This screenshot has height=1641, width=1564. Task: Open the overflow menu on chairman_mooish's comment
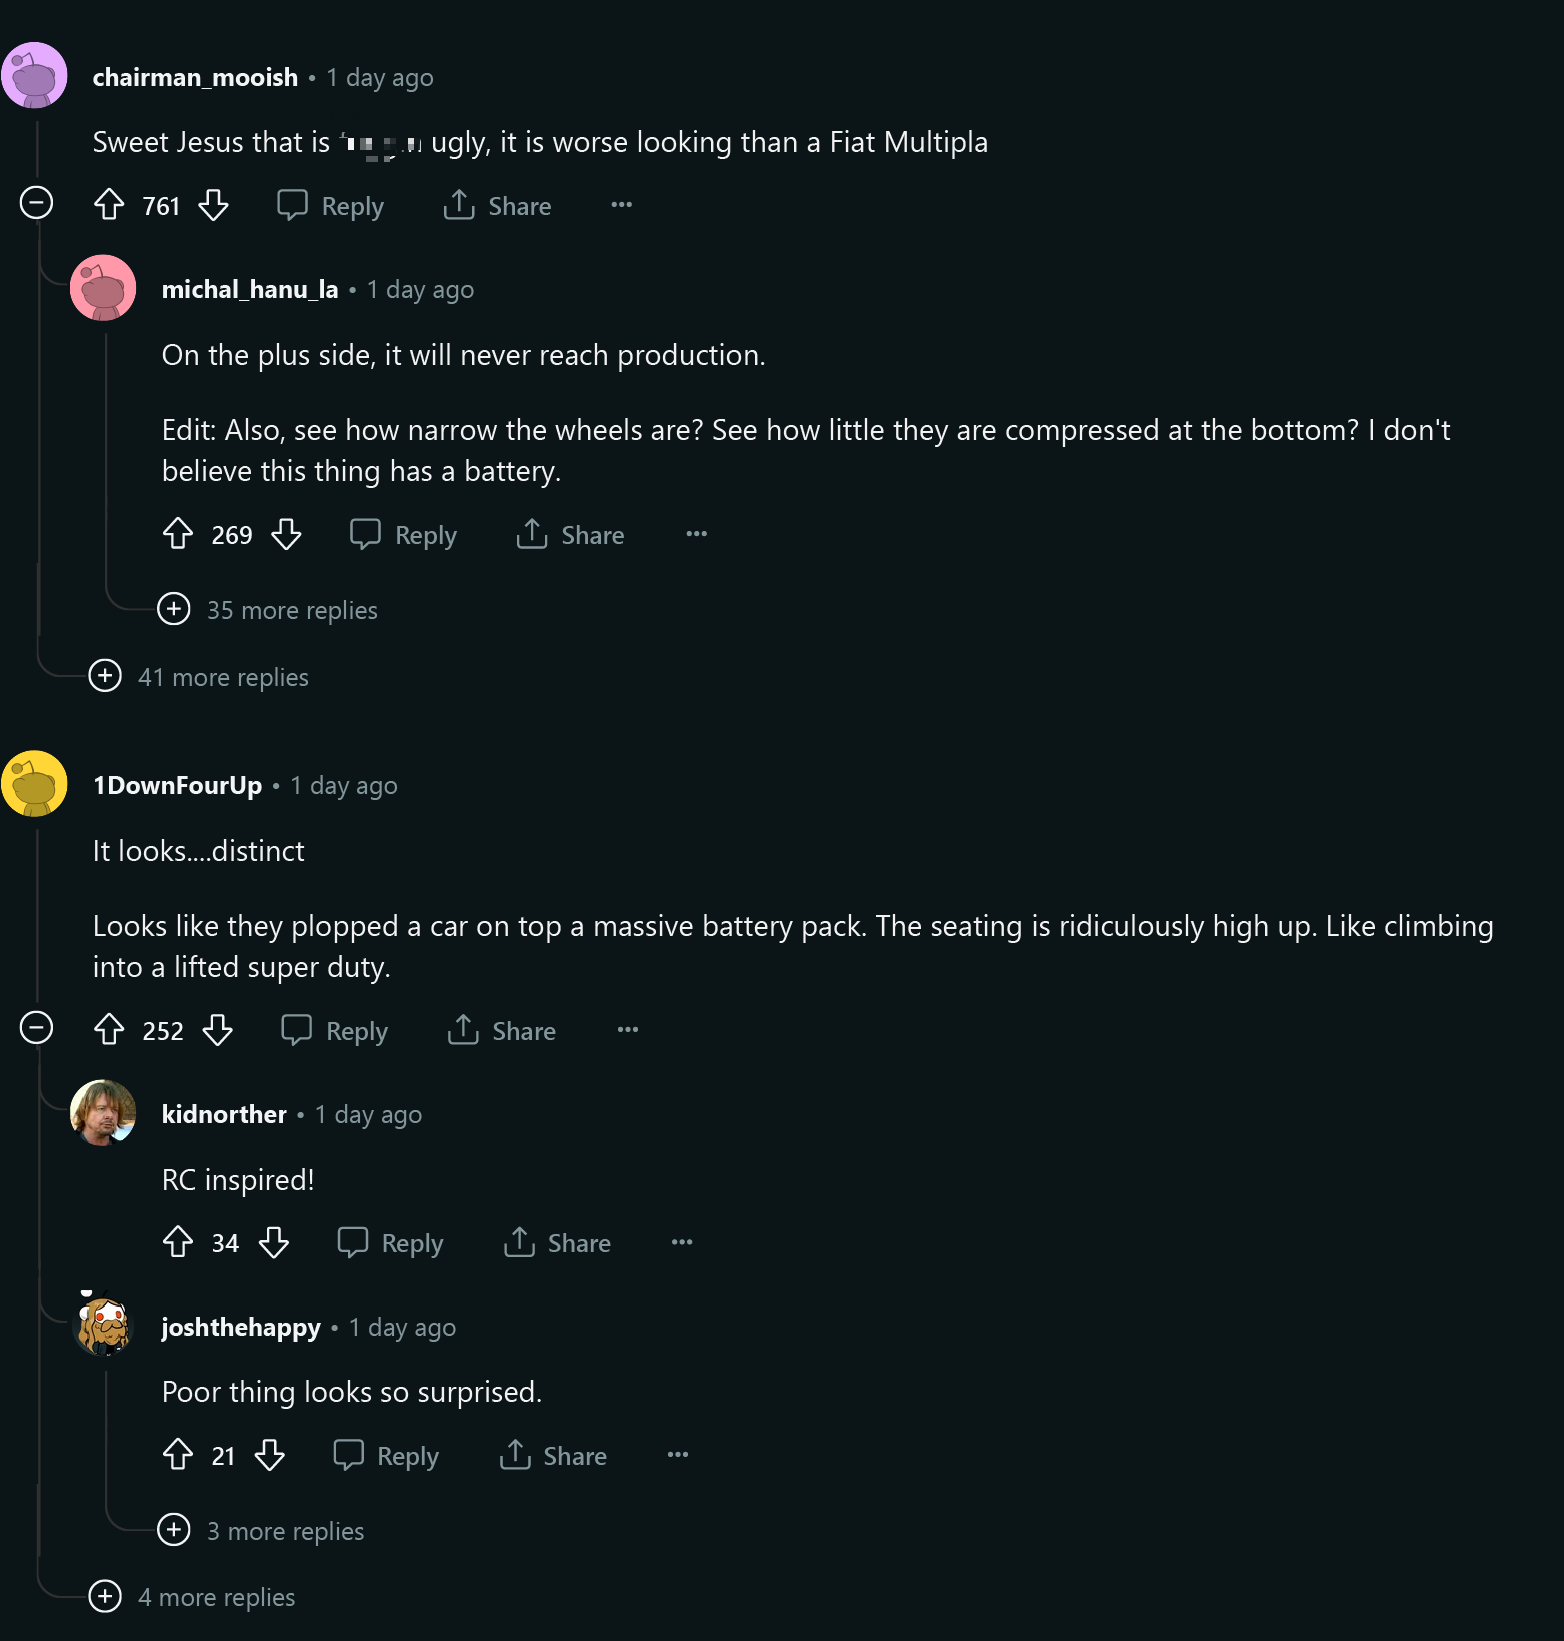pos(621,205)
